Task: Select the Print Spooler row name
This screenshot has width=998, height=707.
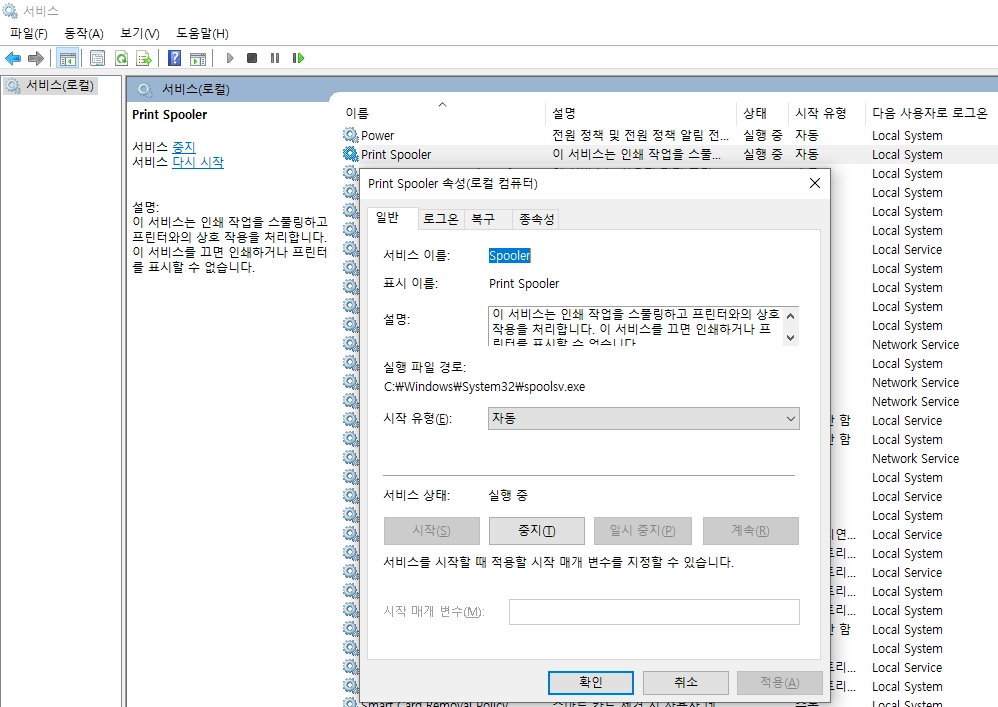Action: [396, 155]
